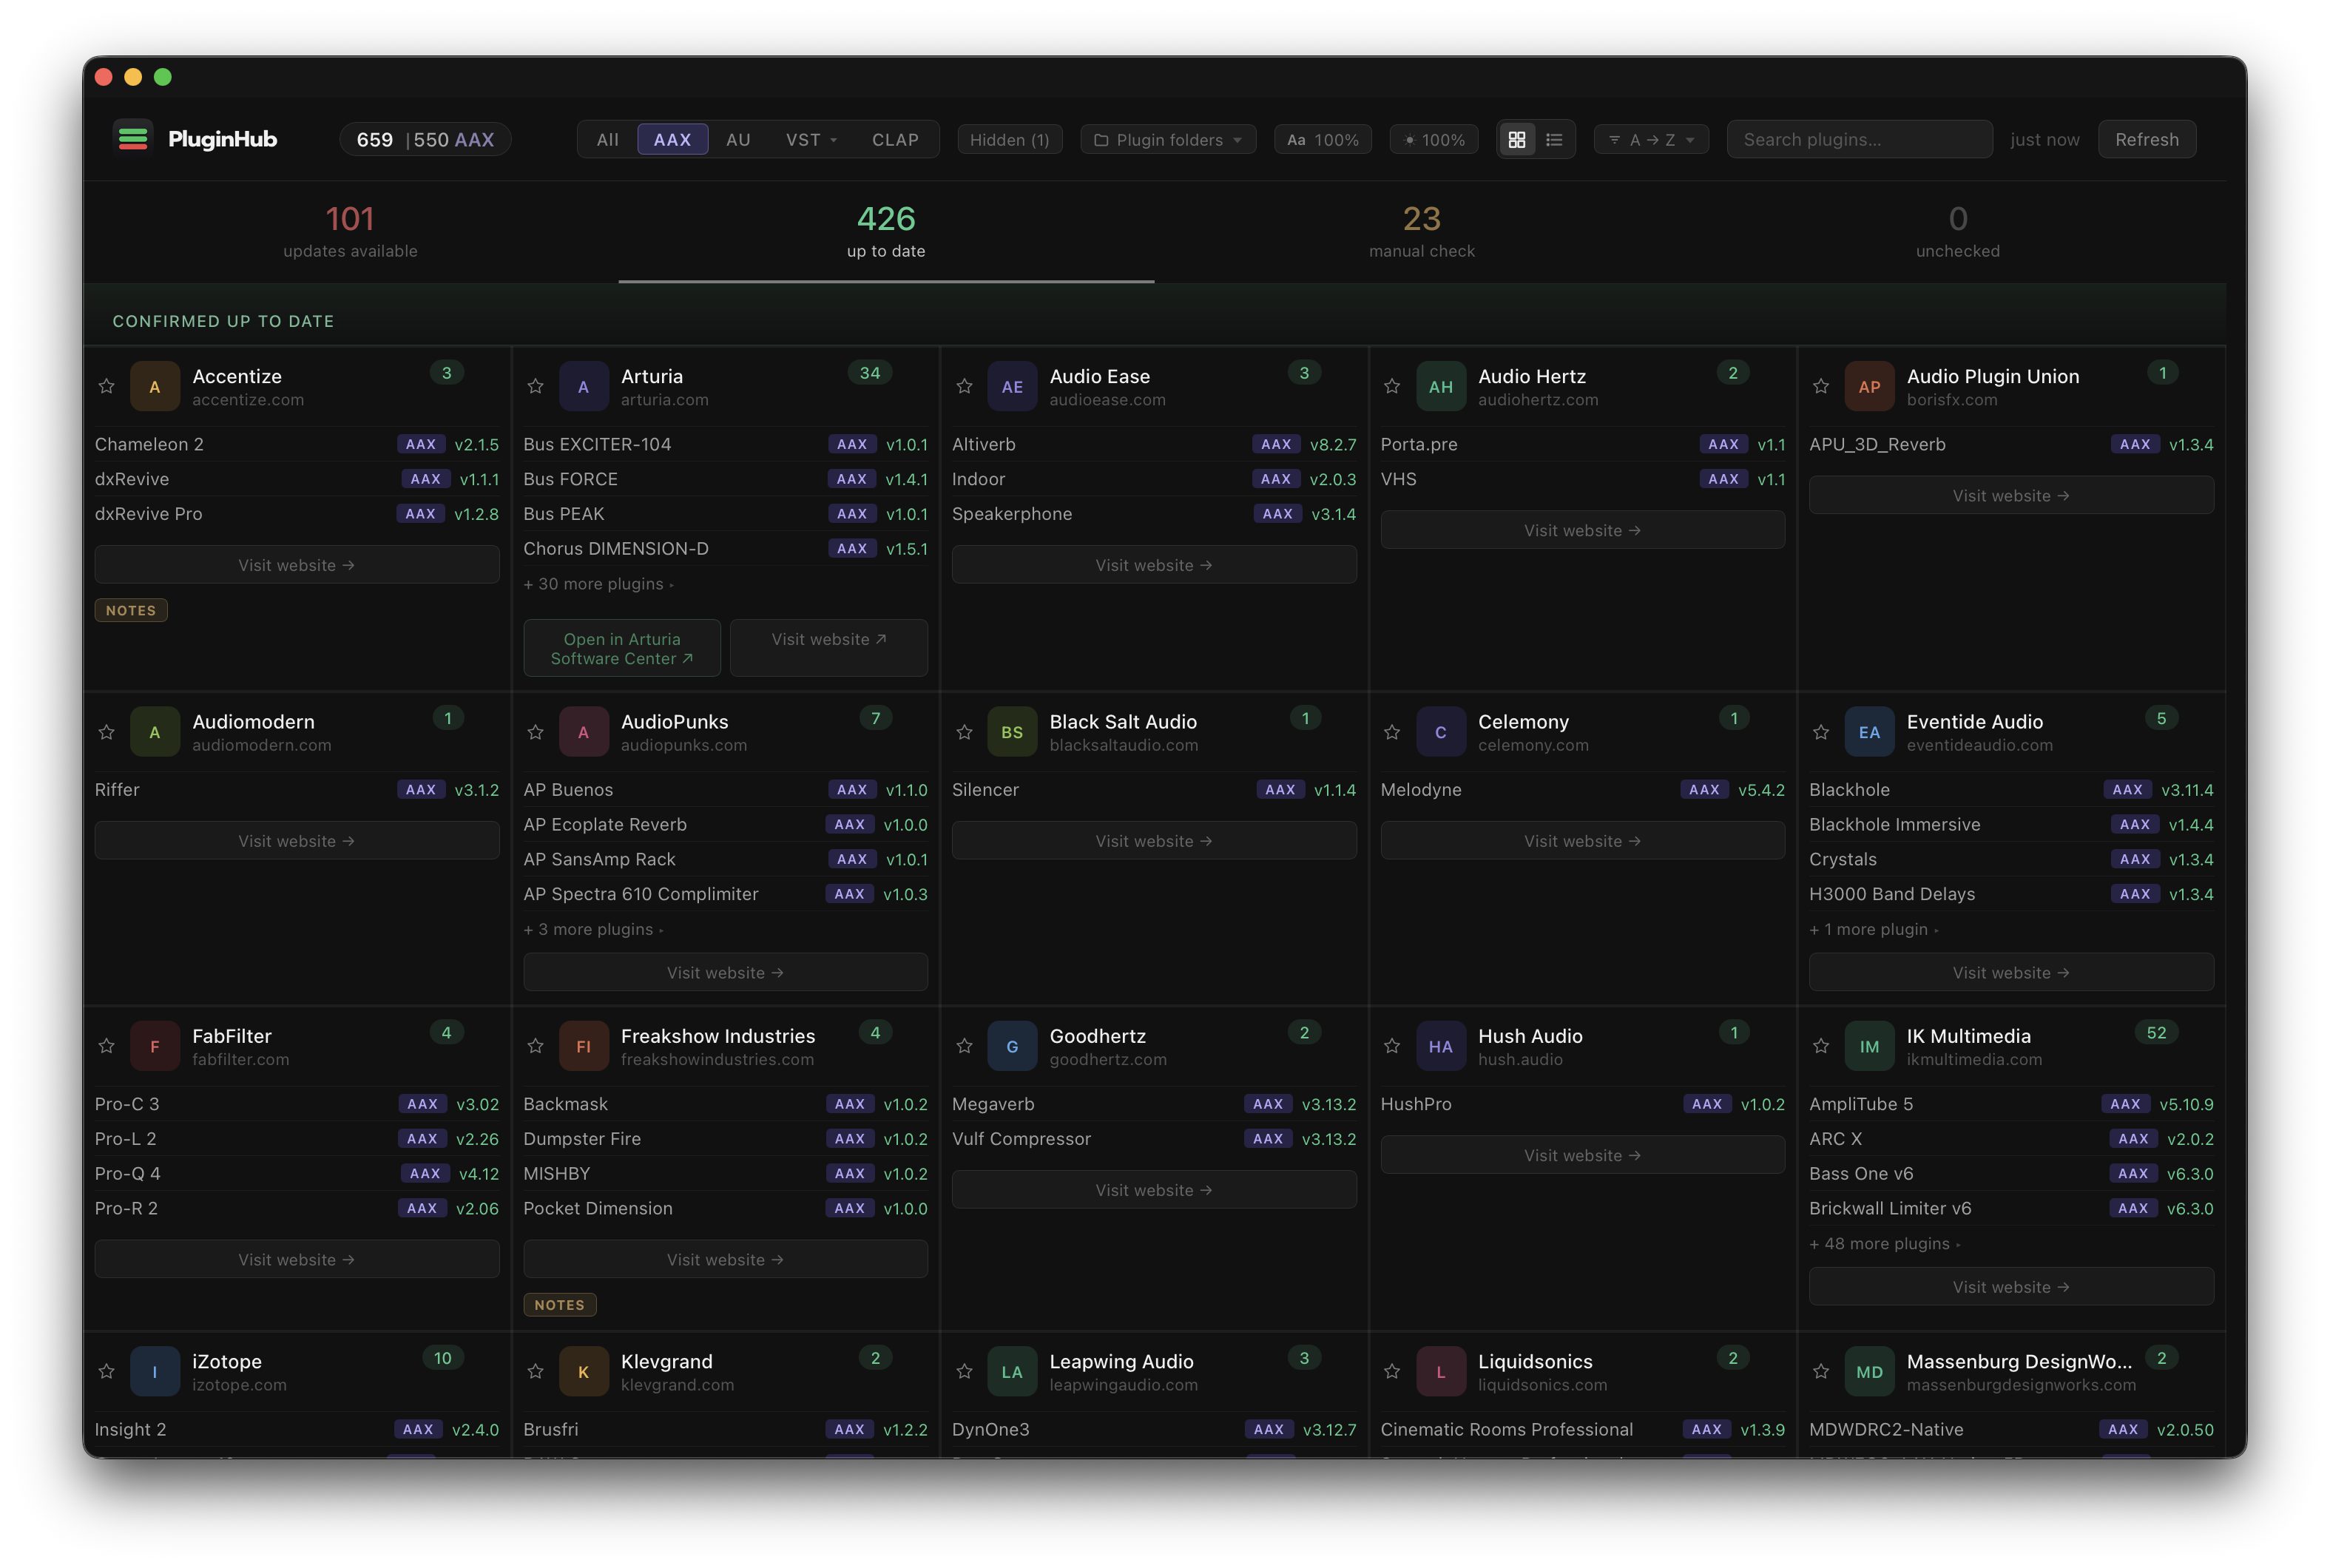Click the Audio Hertz AH avatar
The width and height of the screenshot is (2330, 1568).
1441,387
